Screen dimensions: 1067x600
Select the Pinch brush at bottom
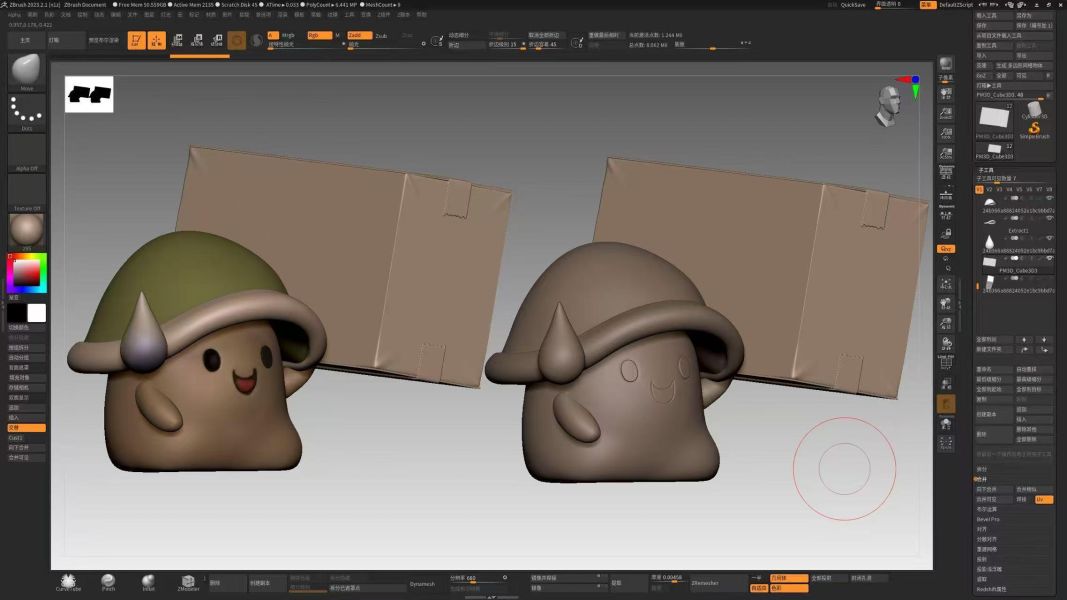coord(108,582)
